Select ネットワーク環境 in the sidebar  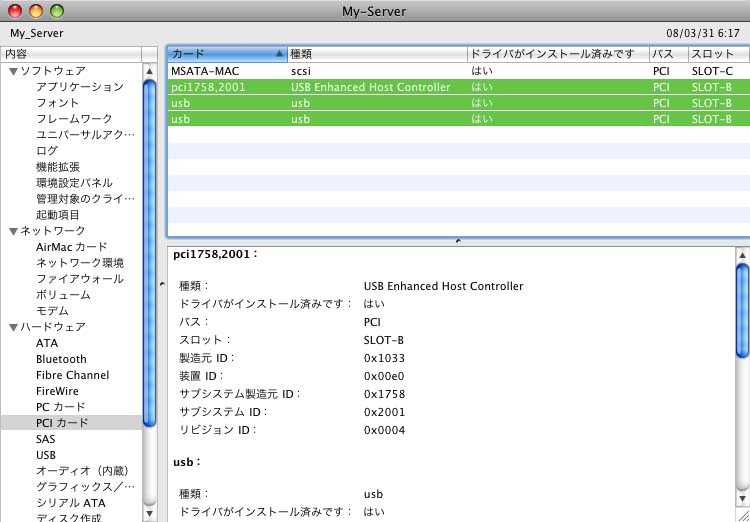pos(80,263)
